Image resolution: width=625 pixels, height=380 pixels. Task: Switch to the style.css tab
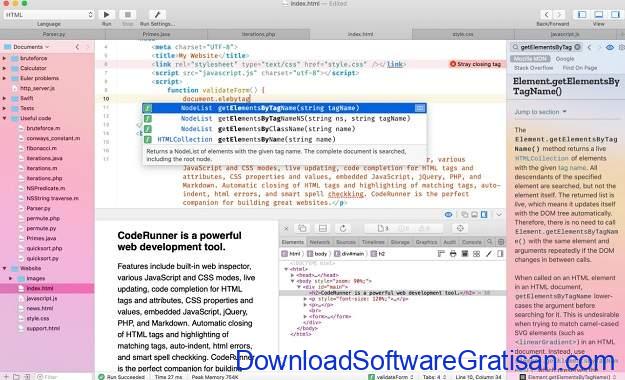click(463, 34)
